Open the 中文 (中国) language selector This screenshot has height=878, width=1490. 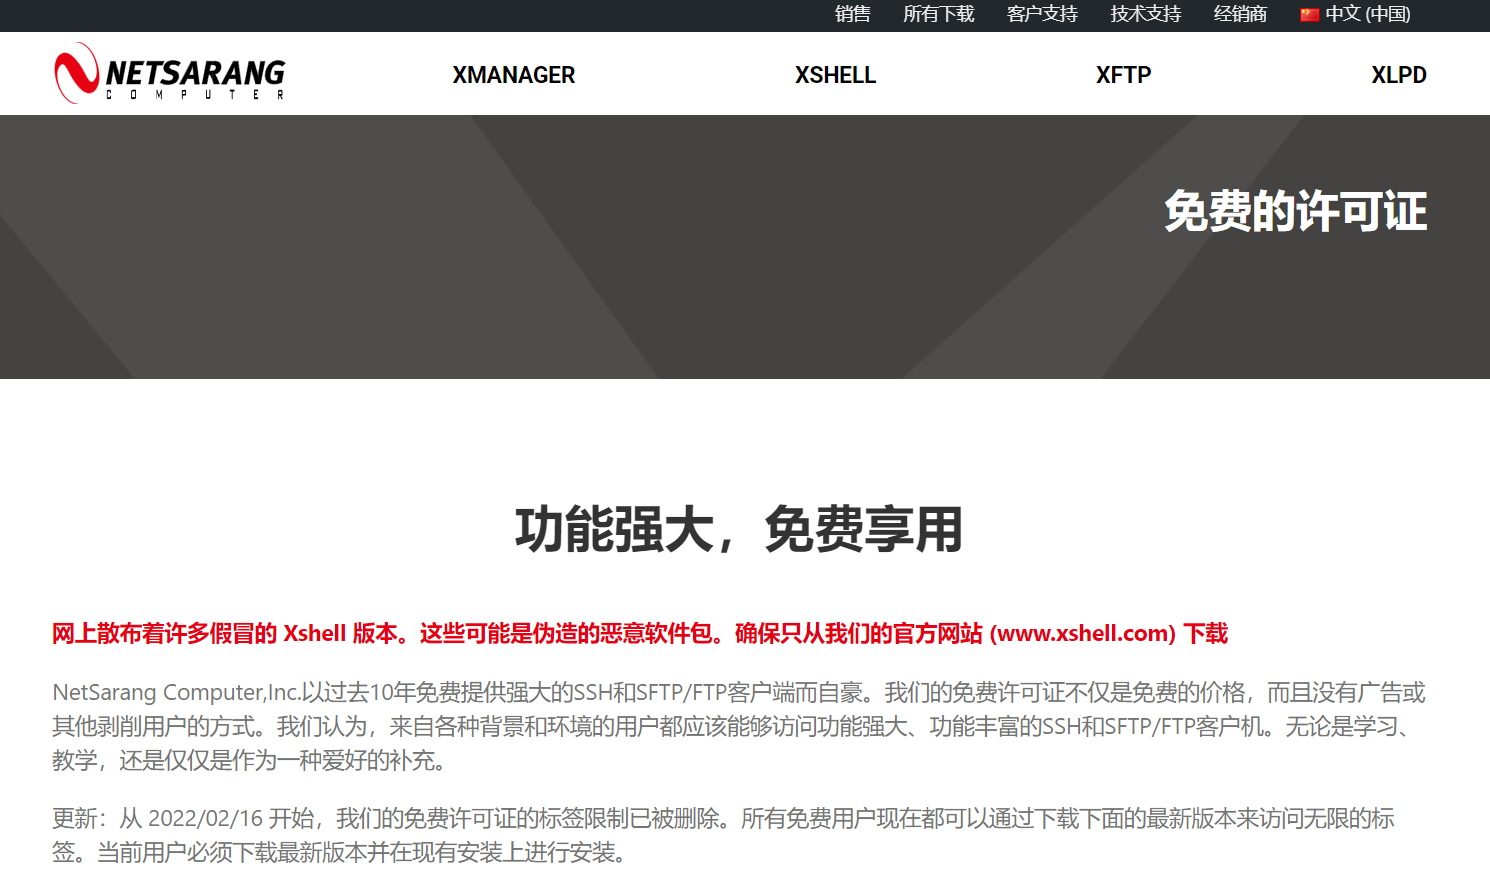1355,14
